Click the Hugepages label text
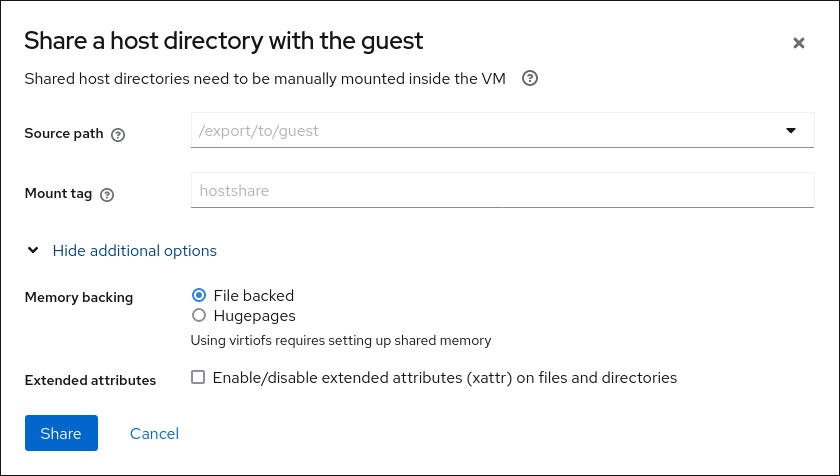840x476 pixels. coord(254,316)
